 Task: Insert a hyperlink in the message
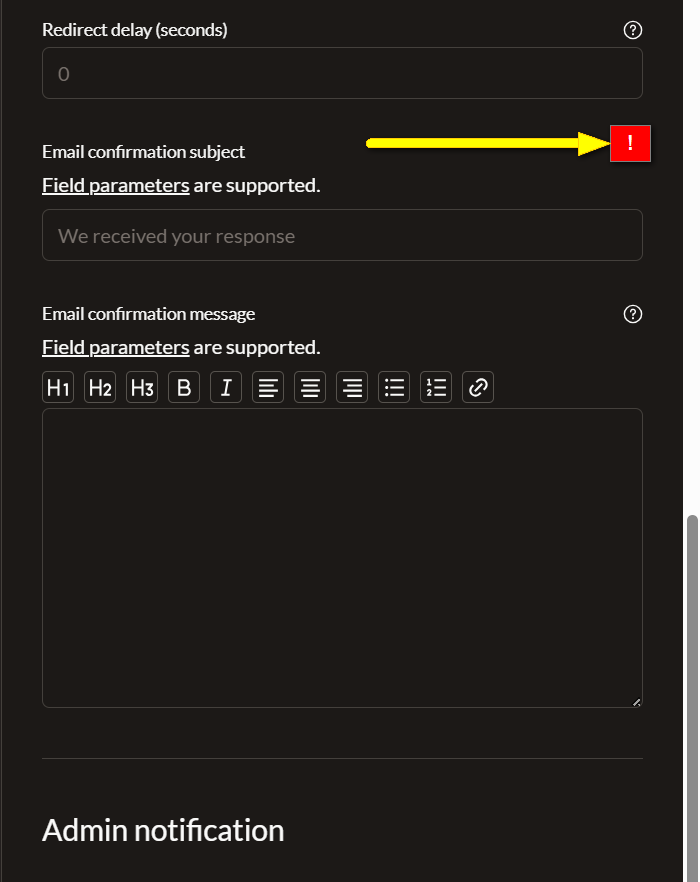click(x=478, y=387)
